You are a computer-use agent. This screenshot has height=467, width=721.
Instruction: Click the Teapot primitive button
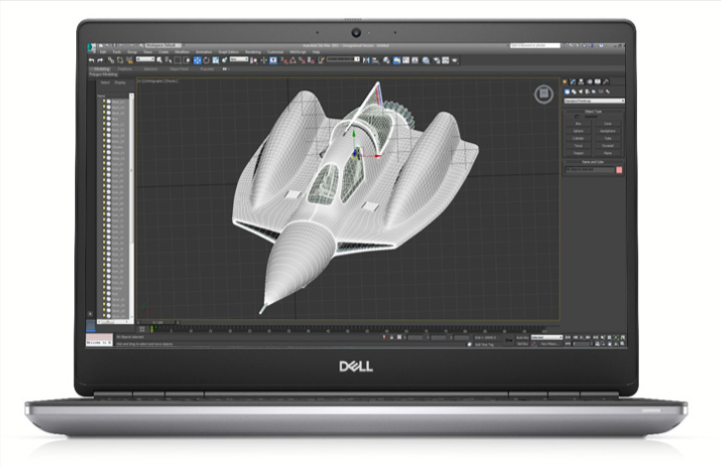click(x=578, y=153)
